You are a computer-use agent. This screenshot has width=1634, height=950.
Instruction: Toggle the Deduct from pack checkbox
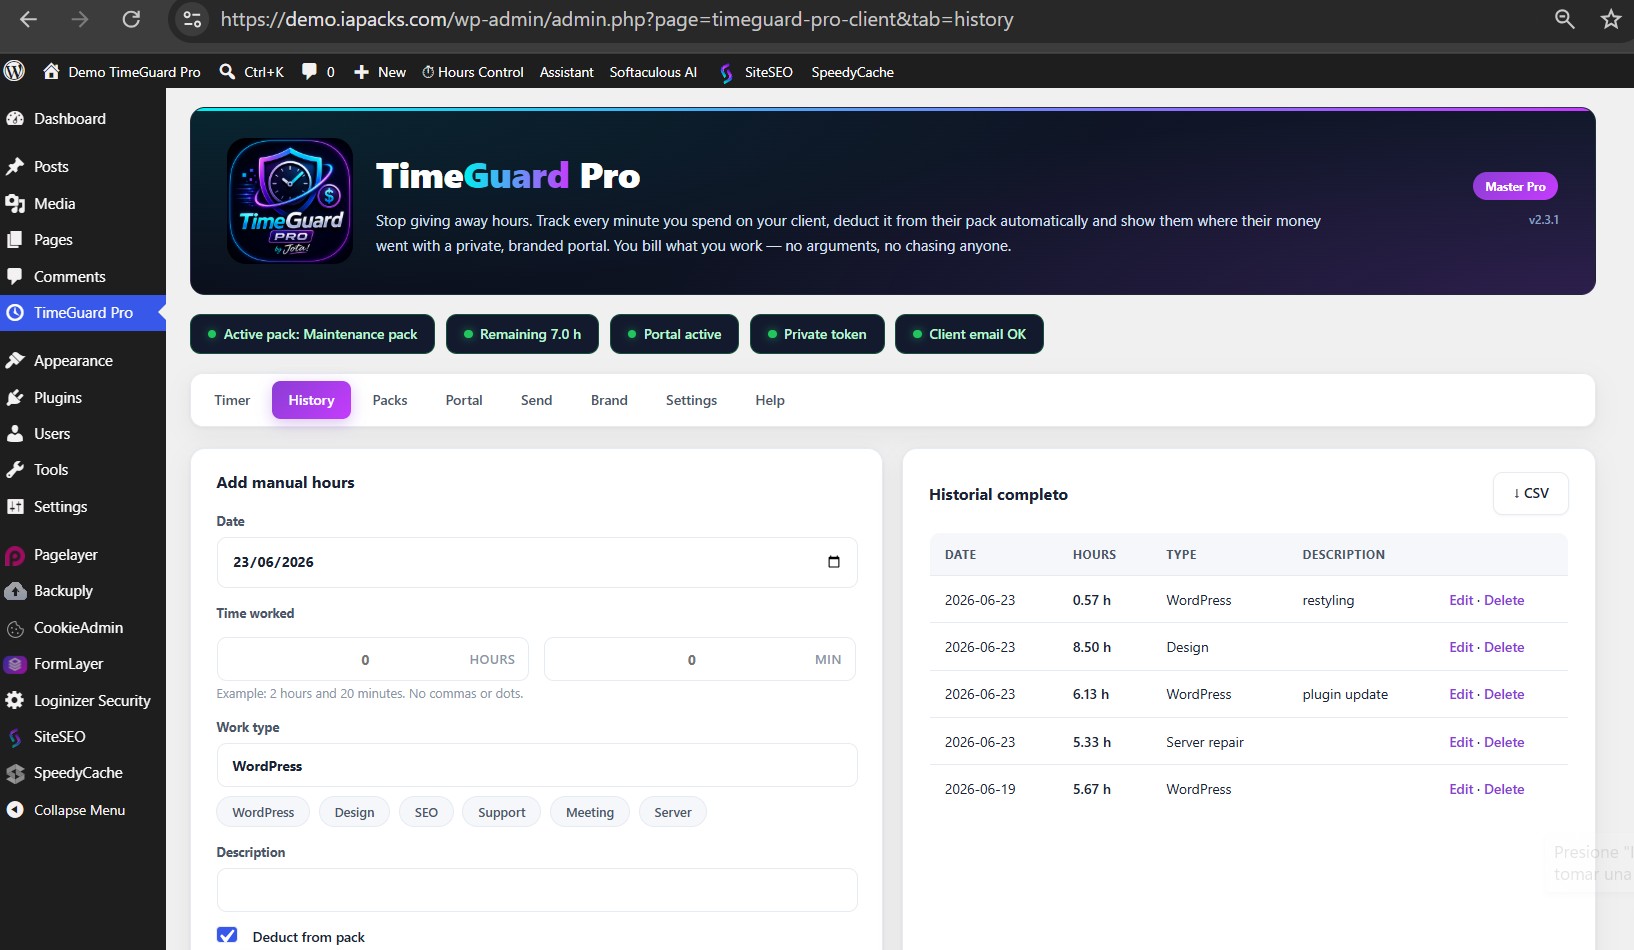point(227,935)
